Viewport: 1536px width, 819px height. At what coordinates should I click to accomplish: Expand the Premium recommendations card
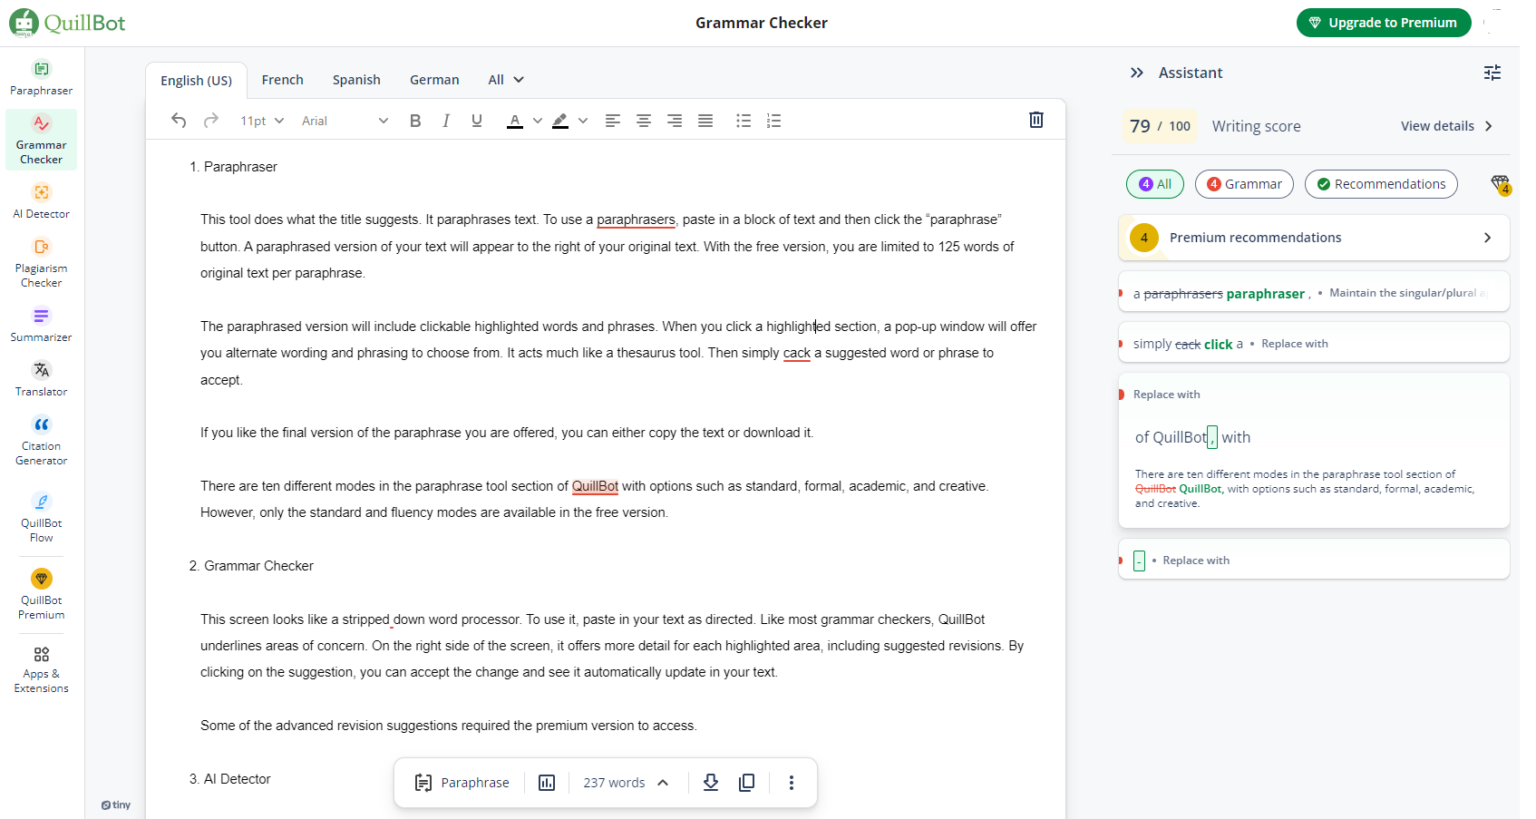(1313, 238)
